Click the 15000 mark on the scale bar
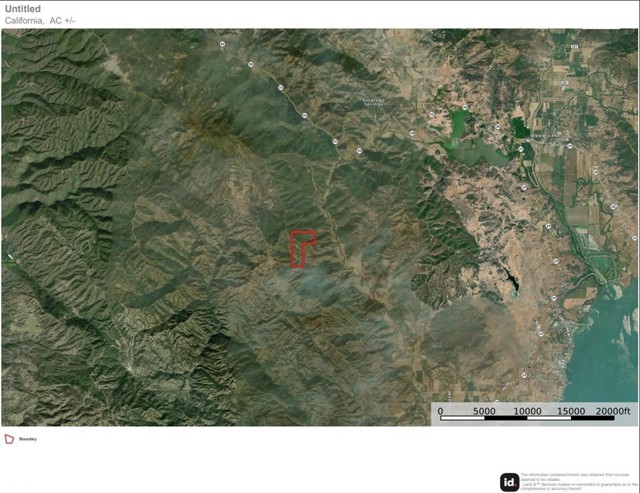Viewport: 640px width, 493px height. pyautogui.click(x=571, y=411)
